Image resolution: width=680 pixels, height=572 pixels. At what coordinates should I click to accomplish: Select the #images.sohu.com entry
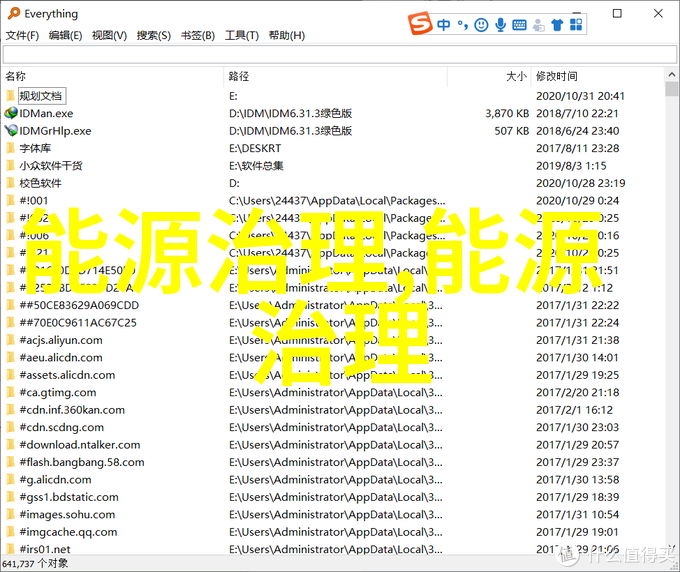click(x=67, y=514)
